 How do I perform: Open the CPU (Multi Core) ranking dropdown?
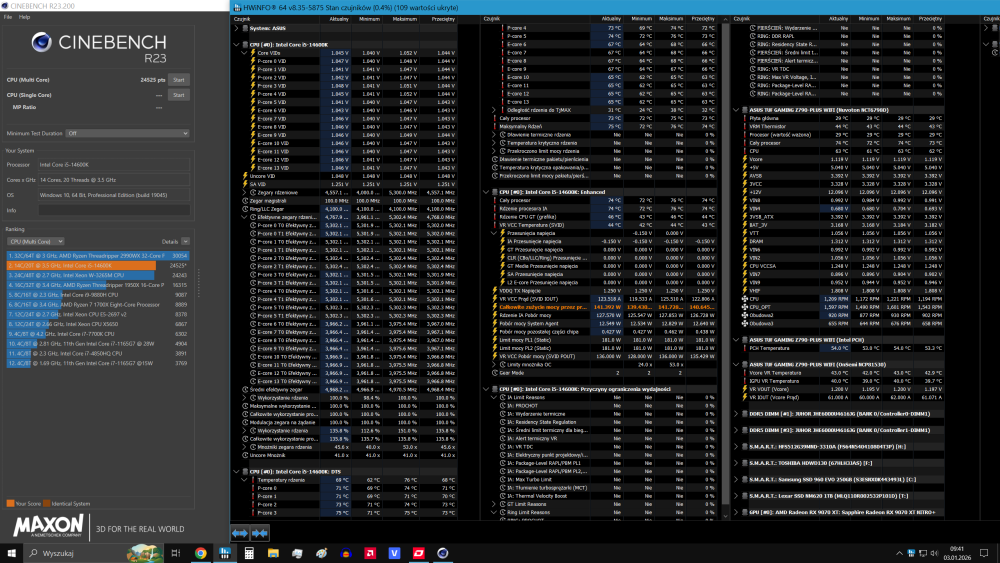coord(36,241)
